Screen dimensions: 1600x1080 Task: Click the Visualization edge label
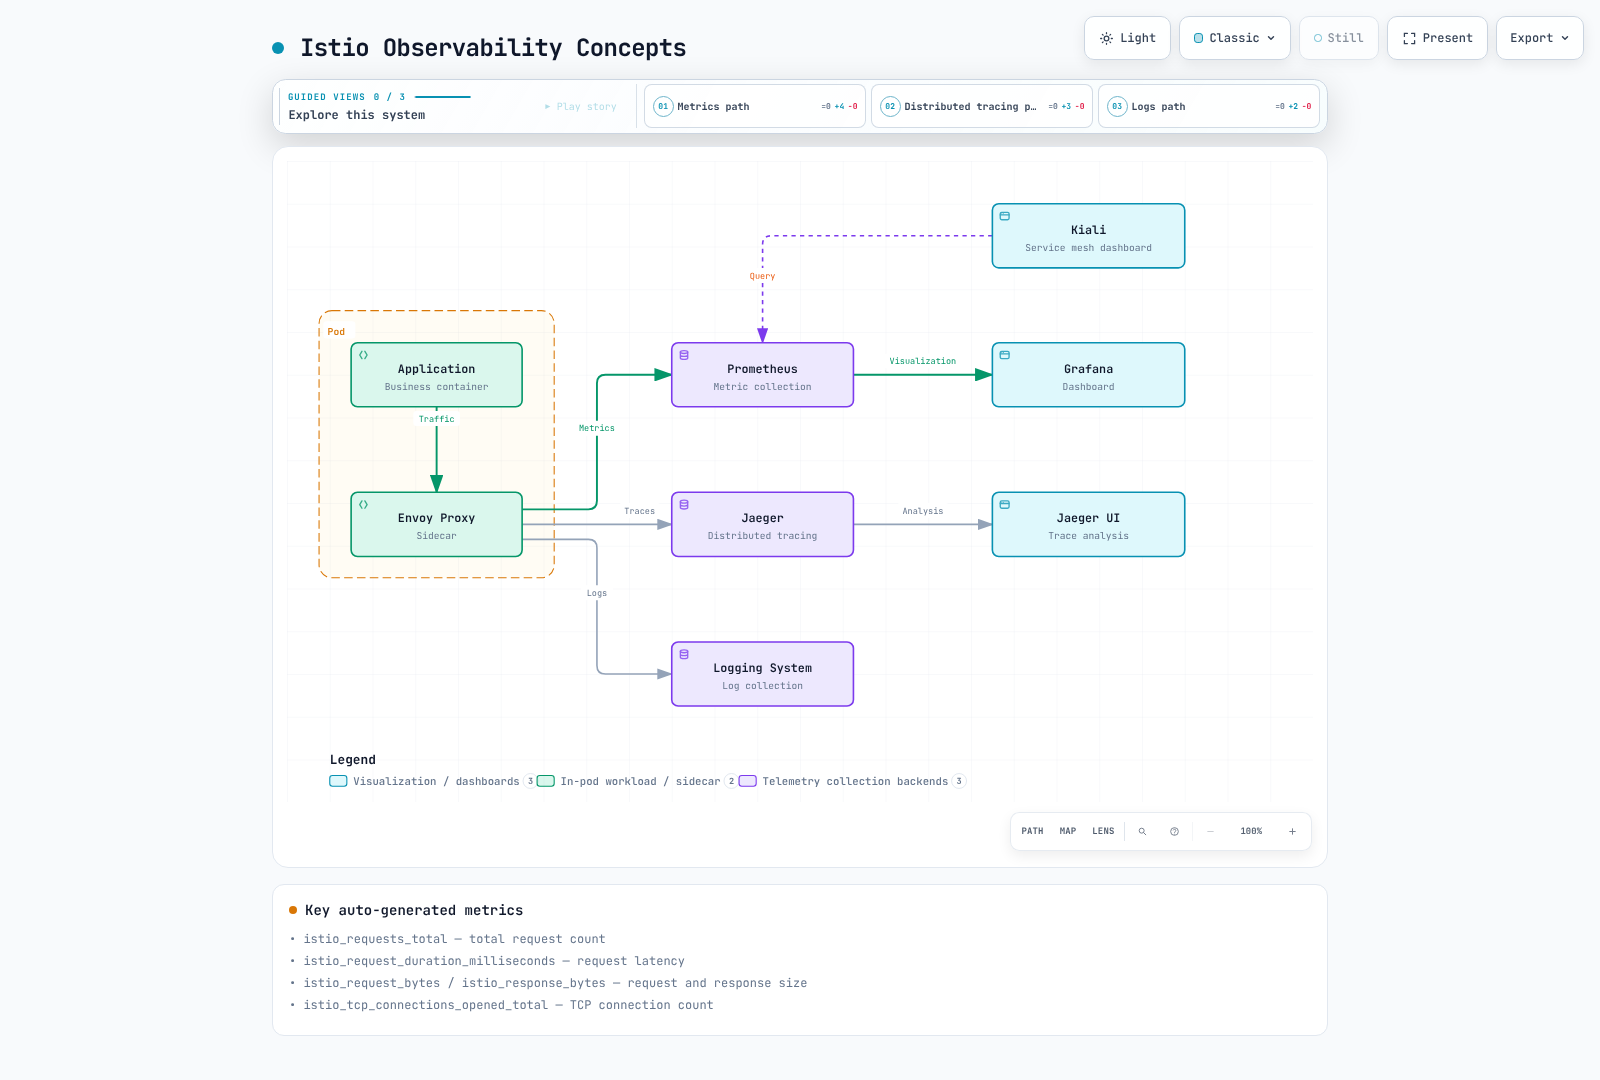coord(922,361)
